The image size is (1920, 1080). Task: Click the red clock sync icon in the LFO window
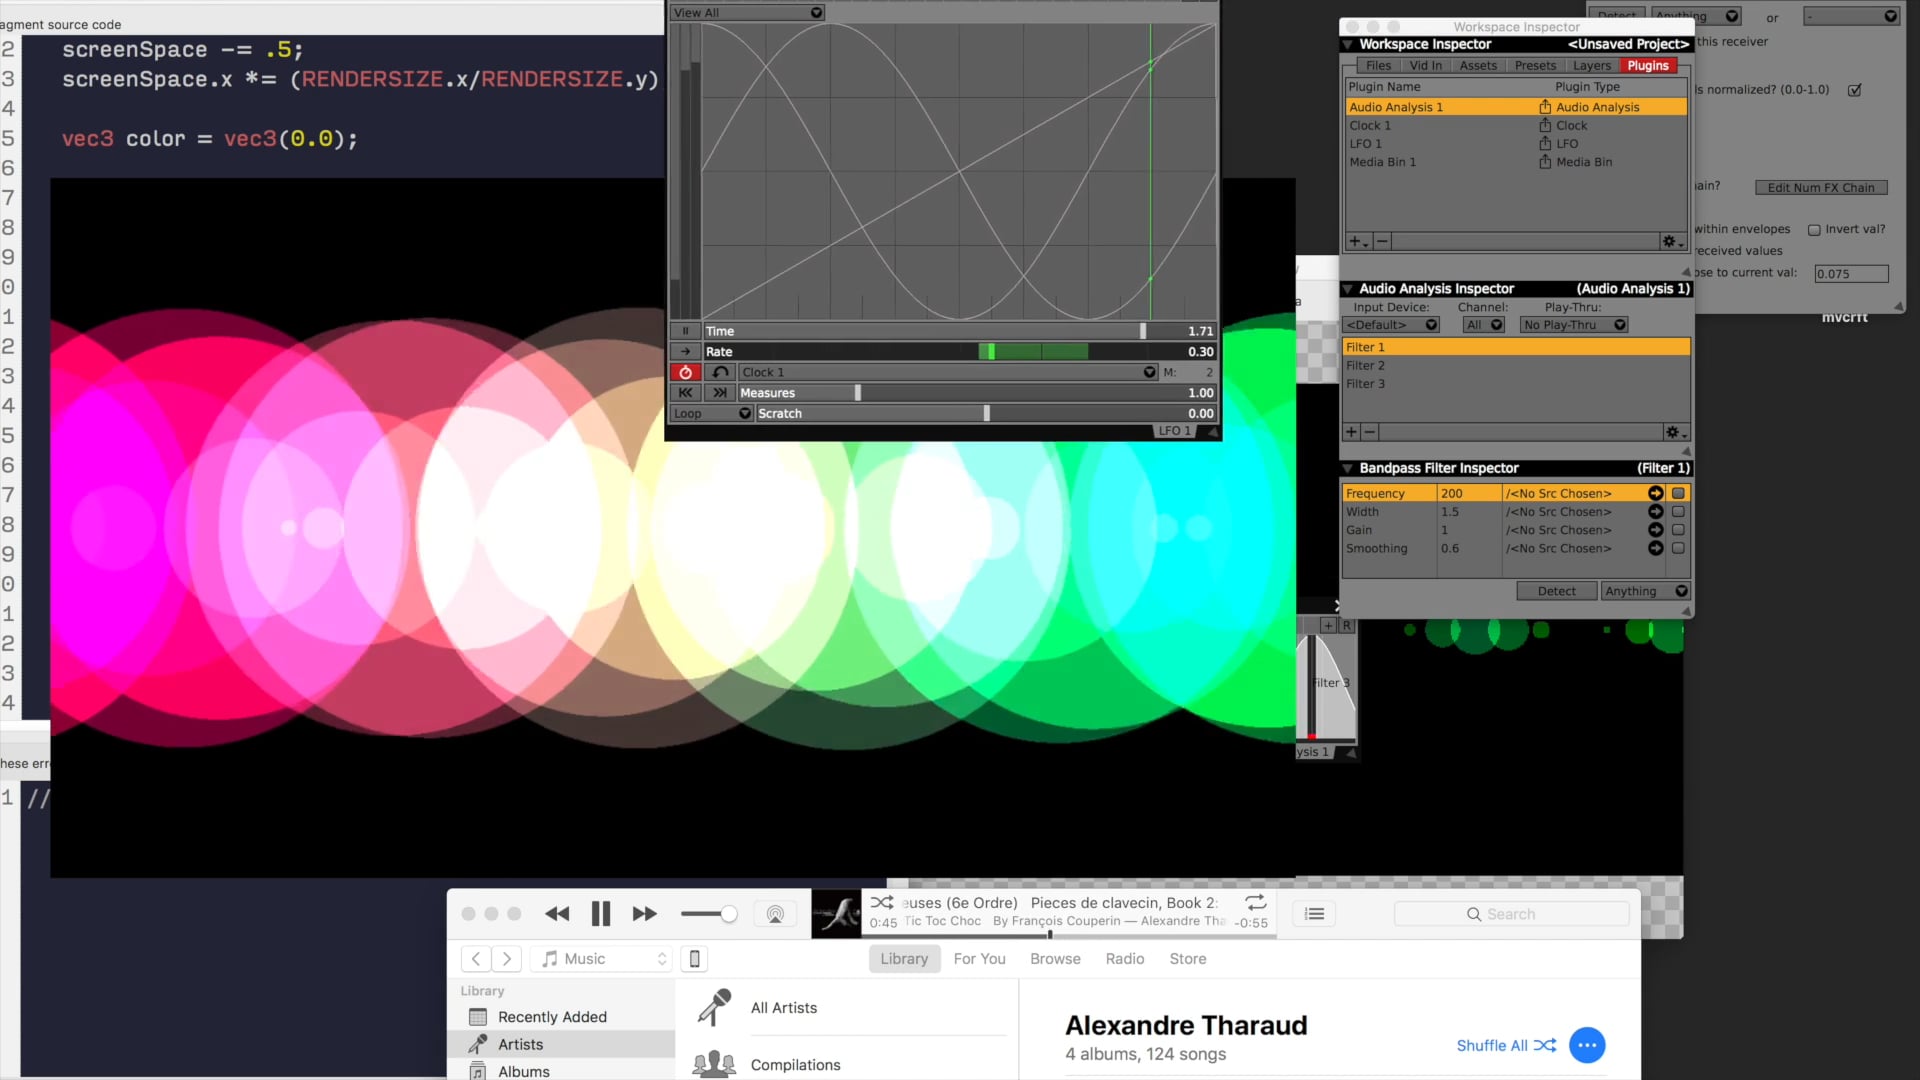click(685, 372)
